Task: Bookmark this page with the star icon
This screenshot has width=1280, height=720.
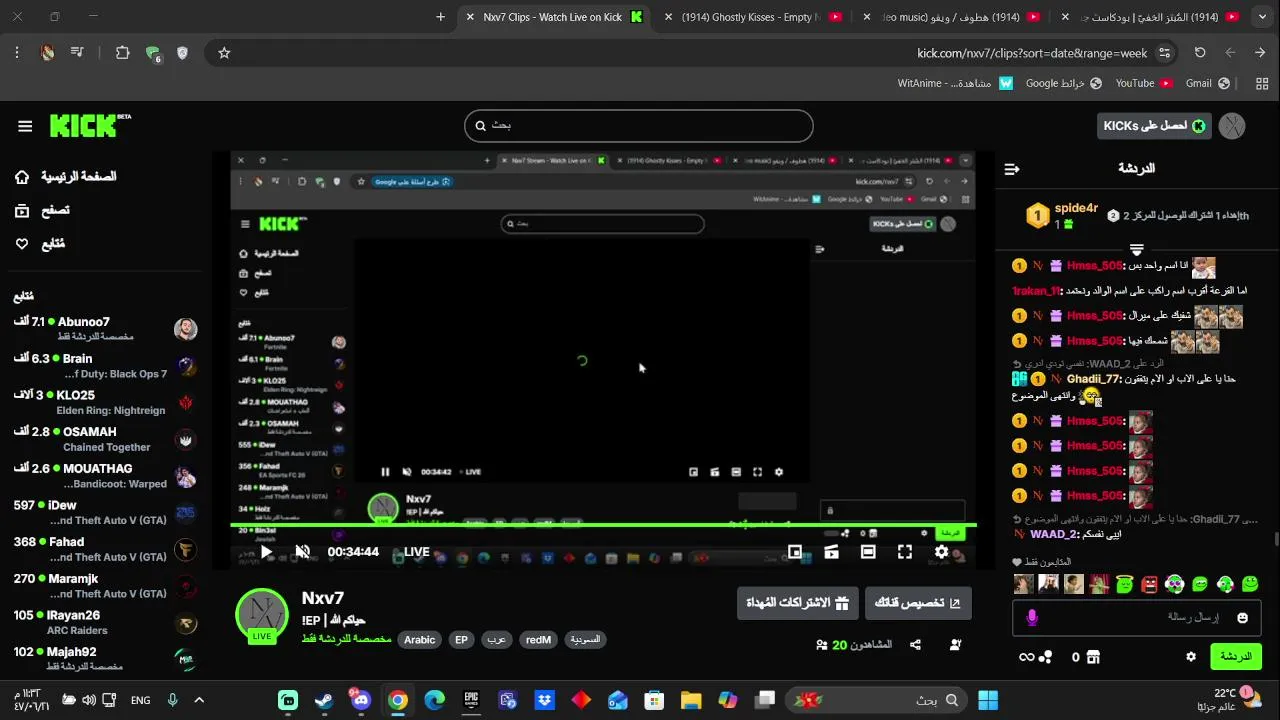Action: 224,53
